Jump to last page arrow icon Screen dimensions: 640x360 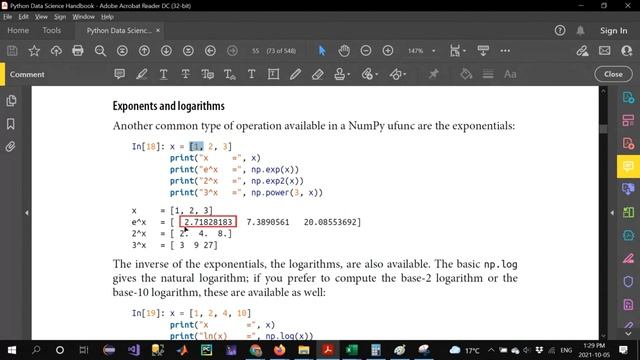(x=188, y=51)
